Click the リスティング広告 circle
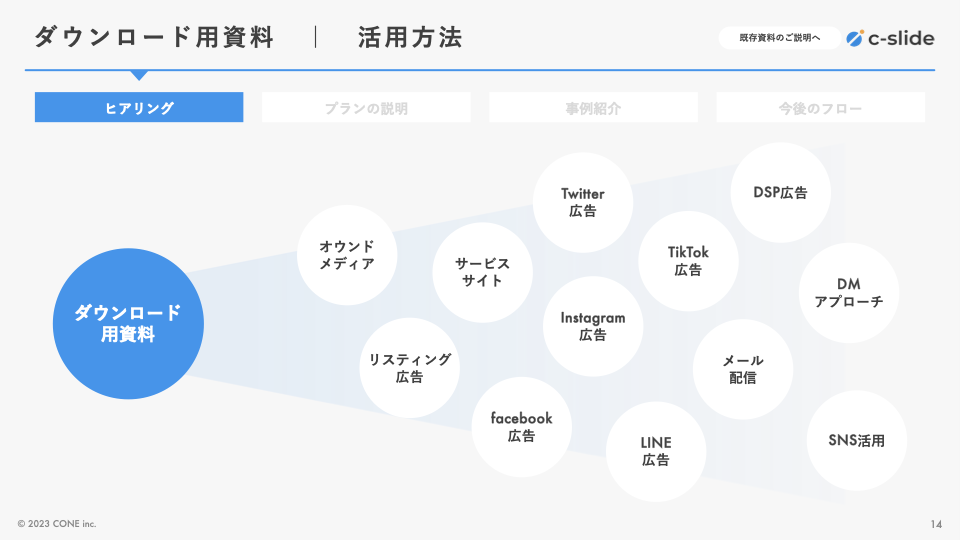Viewport: 960px width, 540px height. (409, 368)
